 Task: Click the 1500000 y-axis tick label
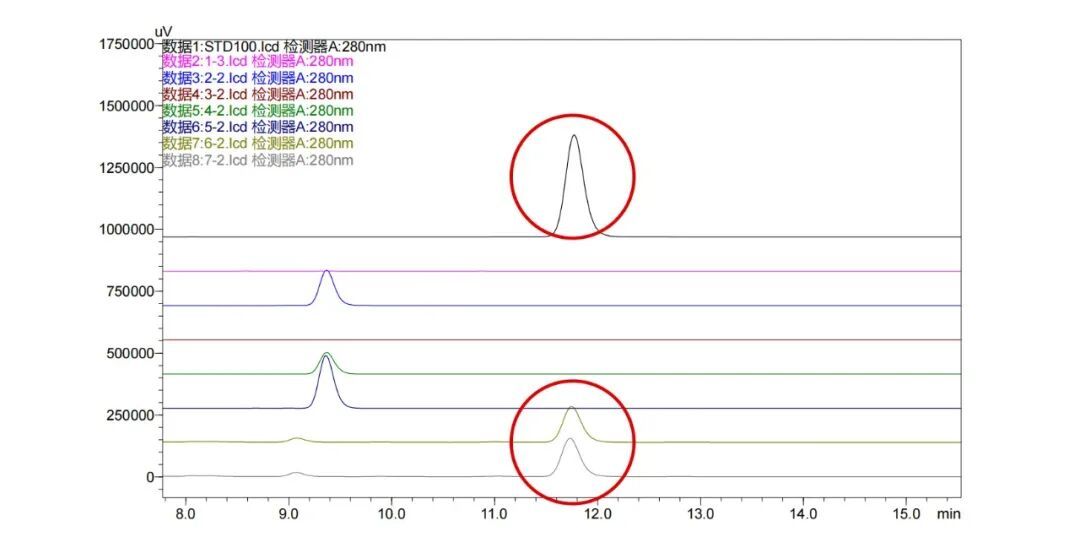127,106
